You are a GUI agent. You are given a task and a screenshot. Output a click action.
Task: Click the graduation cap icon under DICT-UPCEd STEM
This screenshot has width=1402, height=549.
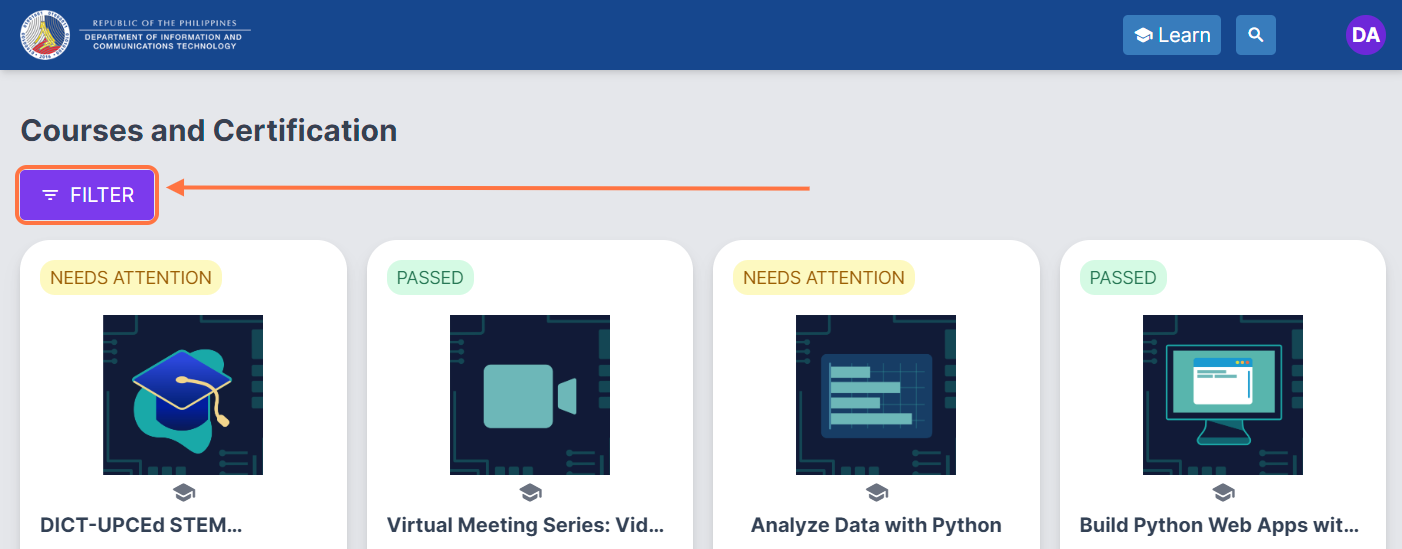(183, 492)
